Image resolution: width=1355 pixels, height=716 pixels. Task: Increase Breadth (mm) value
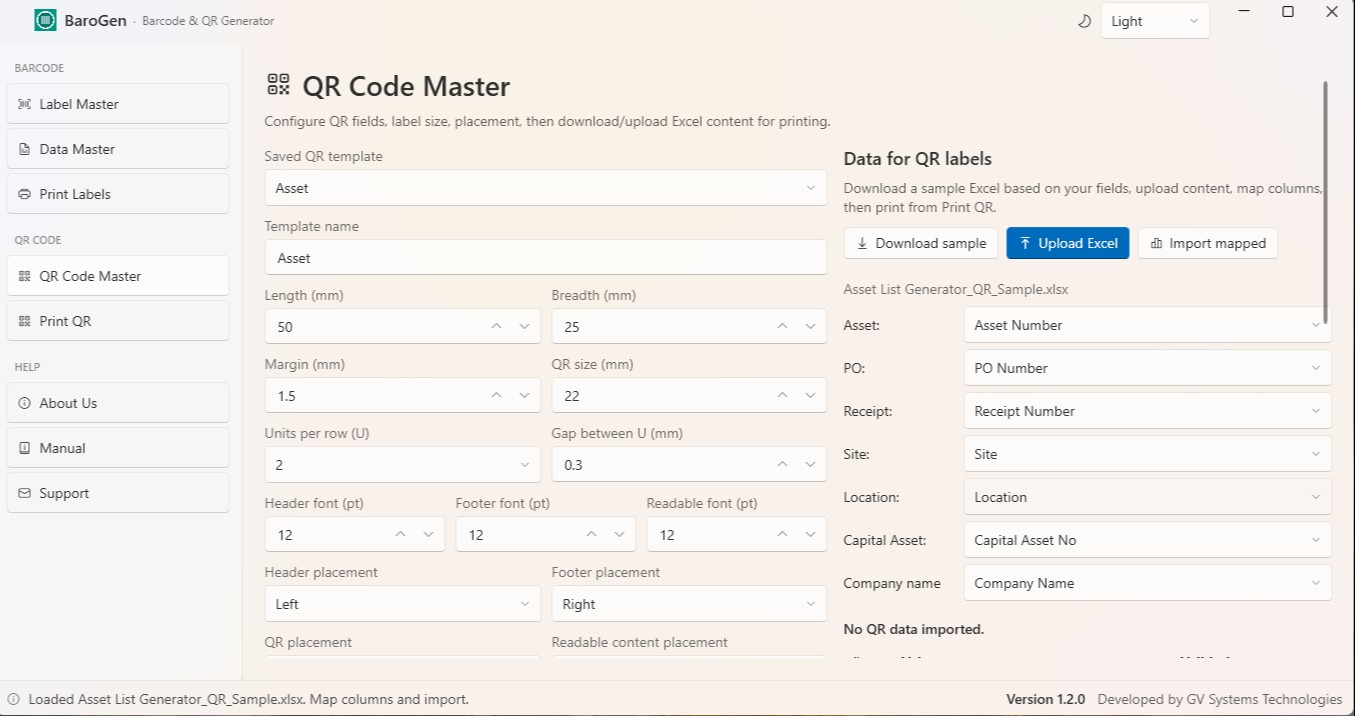pos(783,327)
